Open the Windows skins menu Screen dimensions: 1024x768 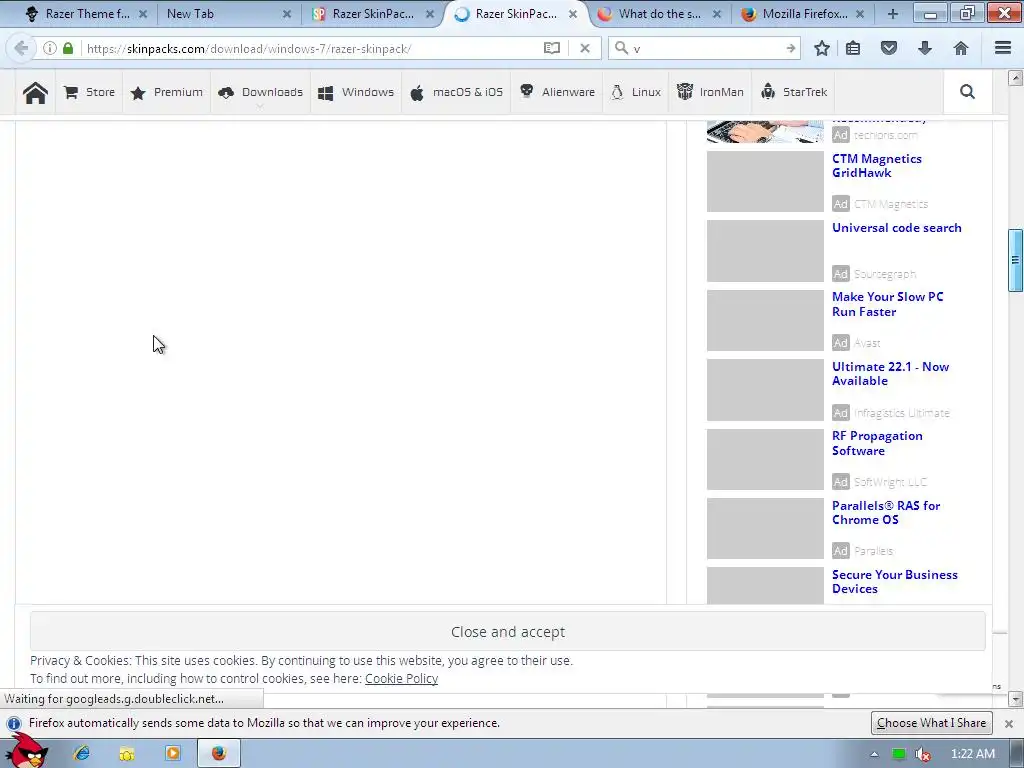356,92
